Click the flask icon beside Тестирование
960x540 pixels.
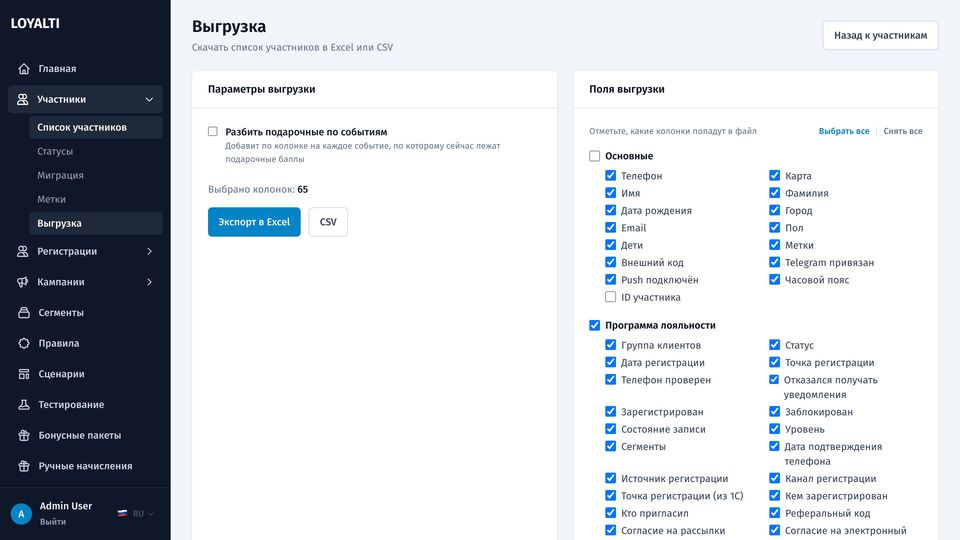[24, 404]
